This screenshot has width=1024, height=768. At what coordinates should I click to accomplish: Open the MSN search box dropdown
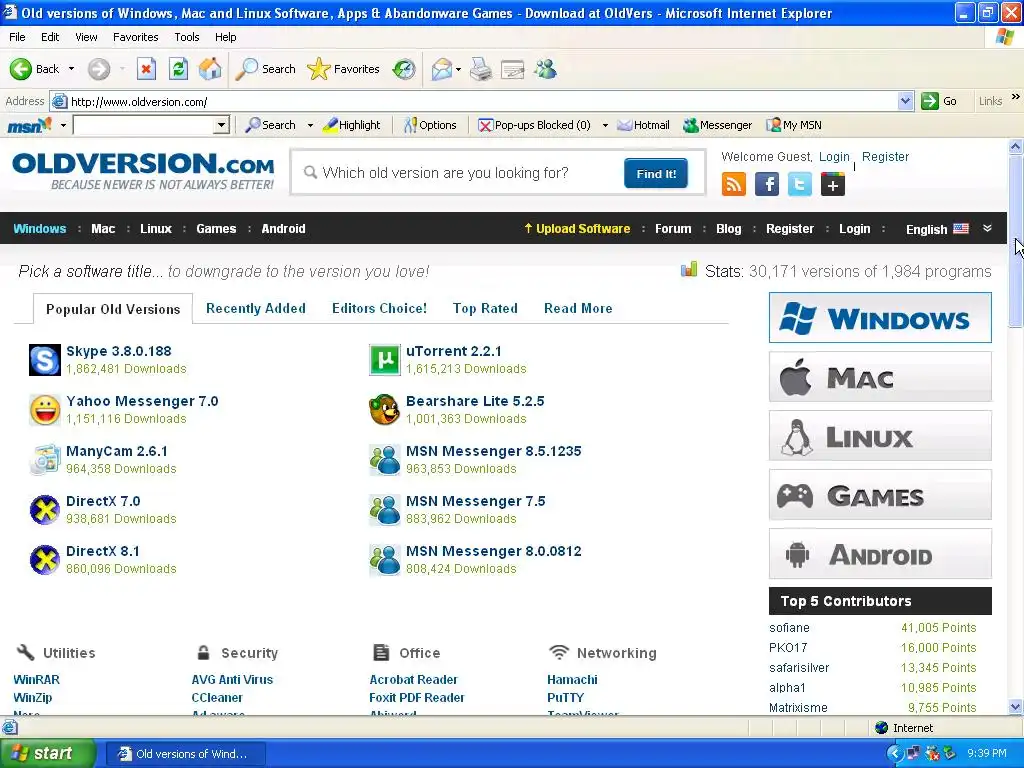(221, 125)
